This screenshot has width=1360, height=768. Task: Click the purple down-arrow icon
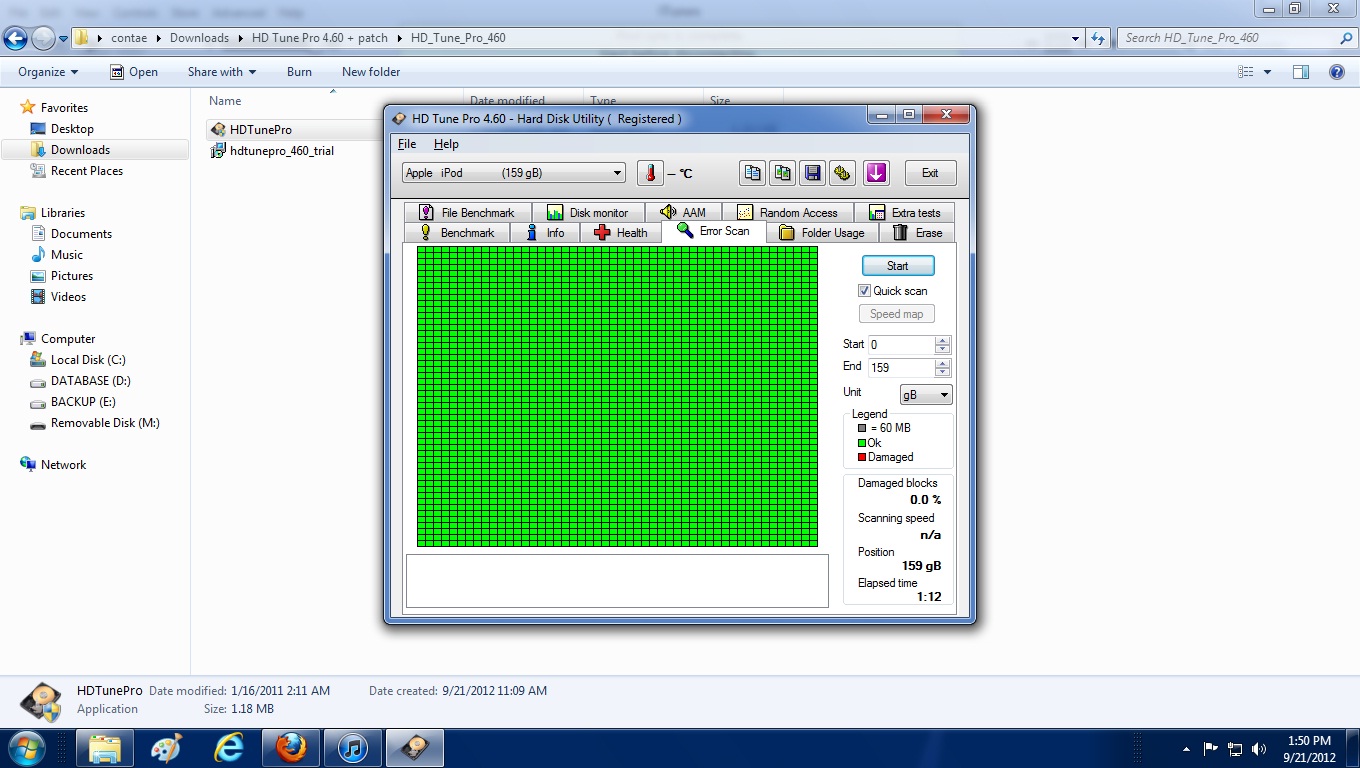(x=876, y=173)
